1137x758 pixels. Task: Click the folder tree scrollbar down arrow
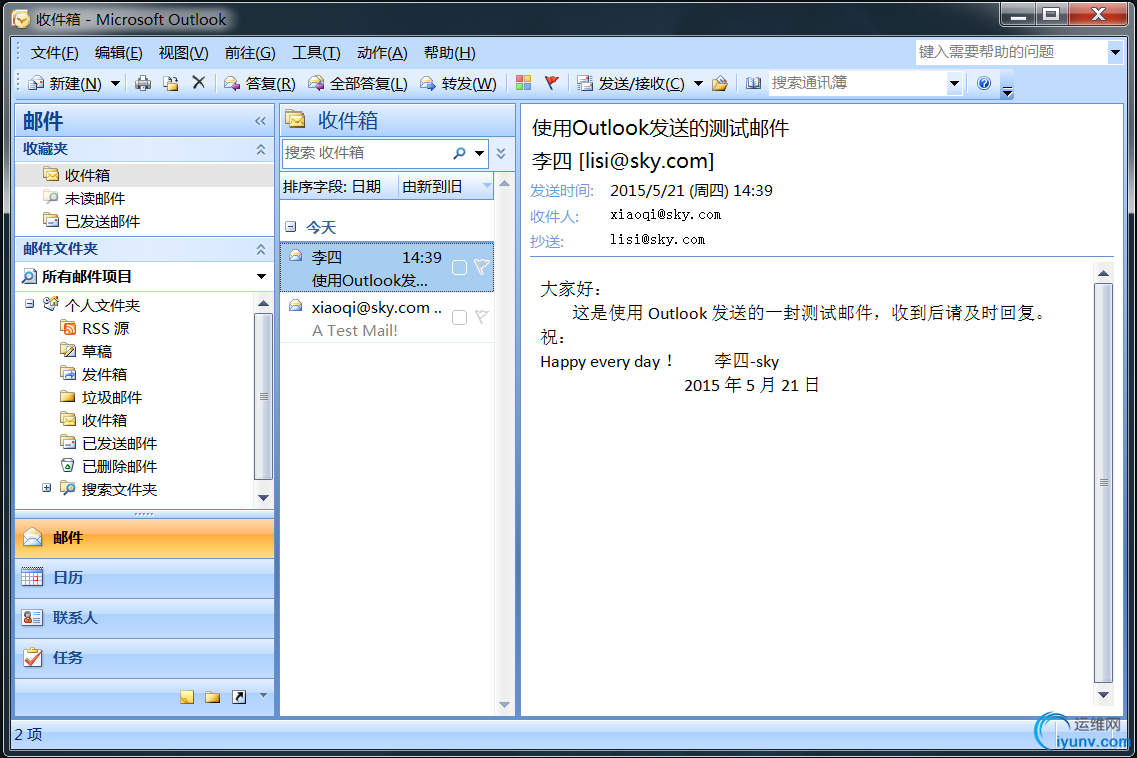coord(263,498)
